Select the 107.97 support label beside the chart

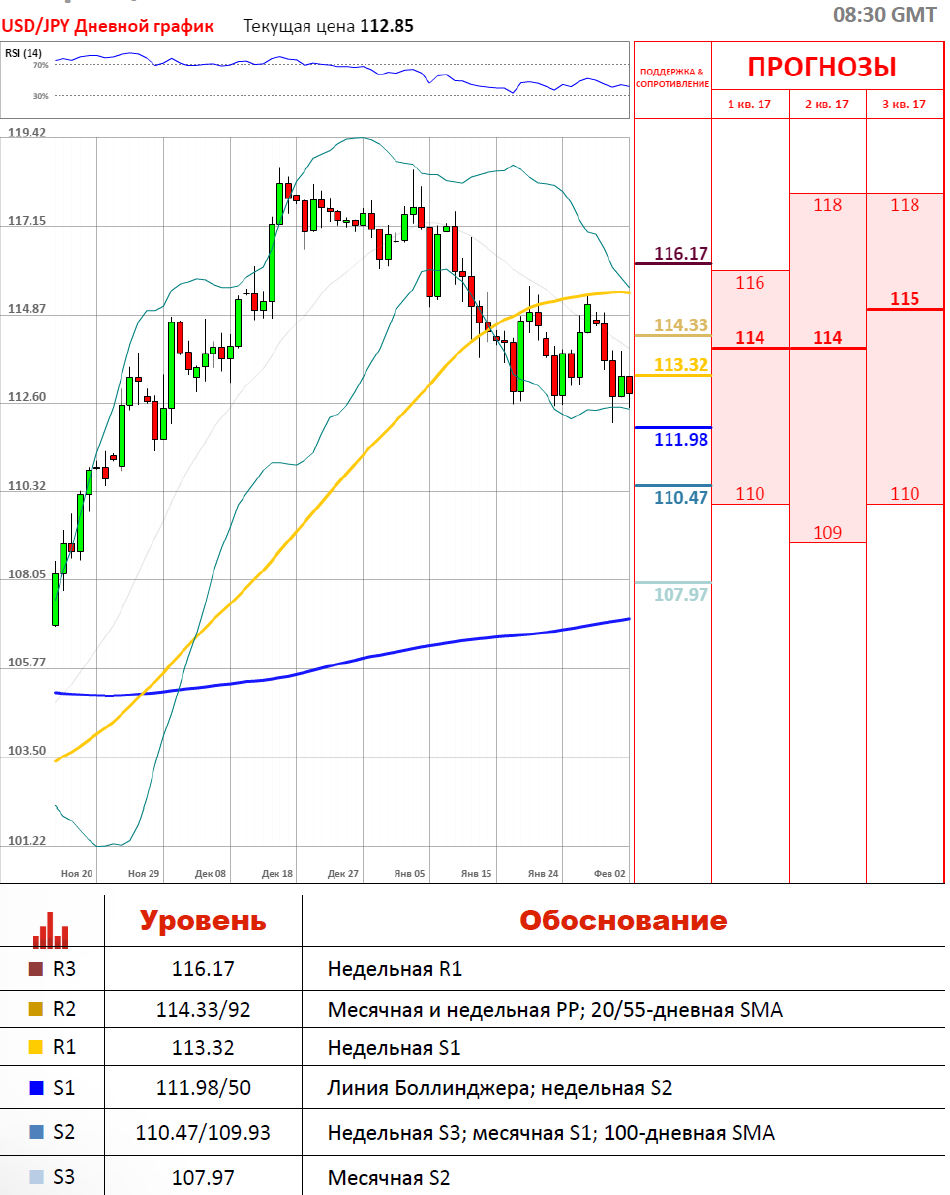[x=681, y=594]
